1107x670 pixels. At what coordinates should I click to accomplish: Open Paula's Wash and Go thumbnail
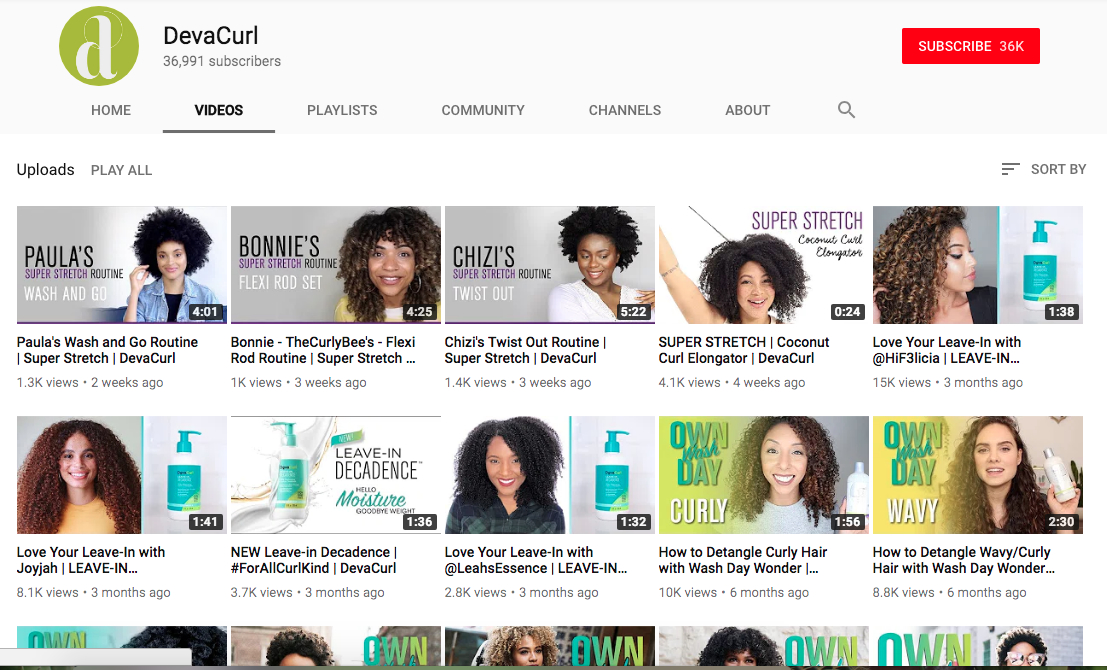[122, 265]
